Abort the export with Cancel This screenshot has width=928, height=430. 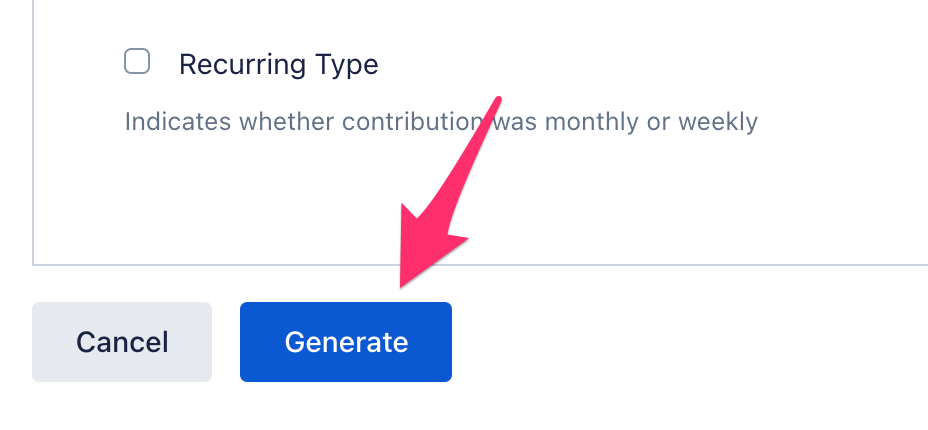(122, 342)
